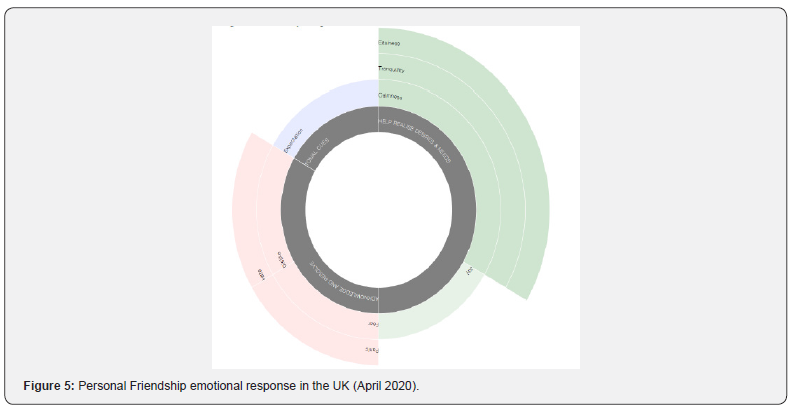
Task: Select the Fear label in the pink ring
Action: (372, 325)
